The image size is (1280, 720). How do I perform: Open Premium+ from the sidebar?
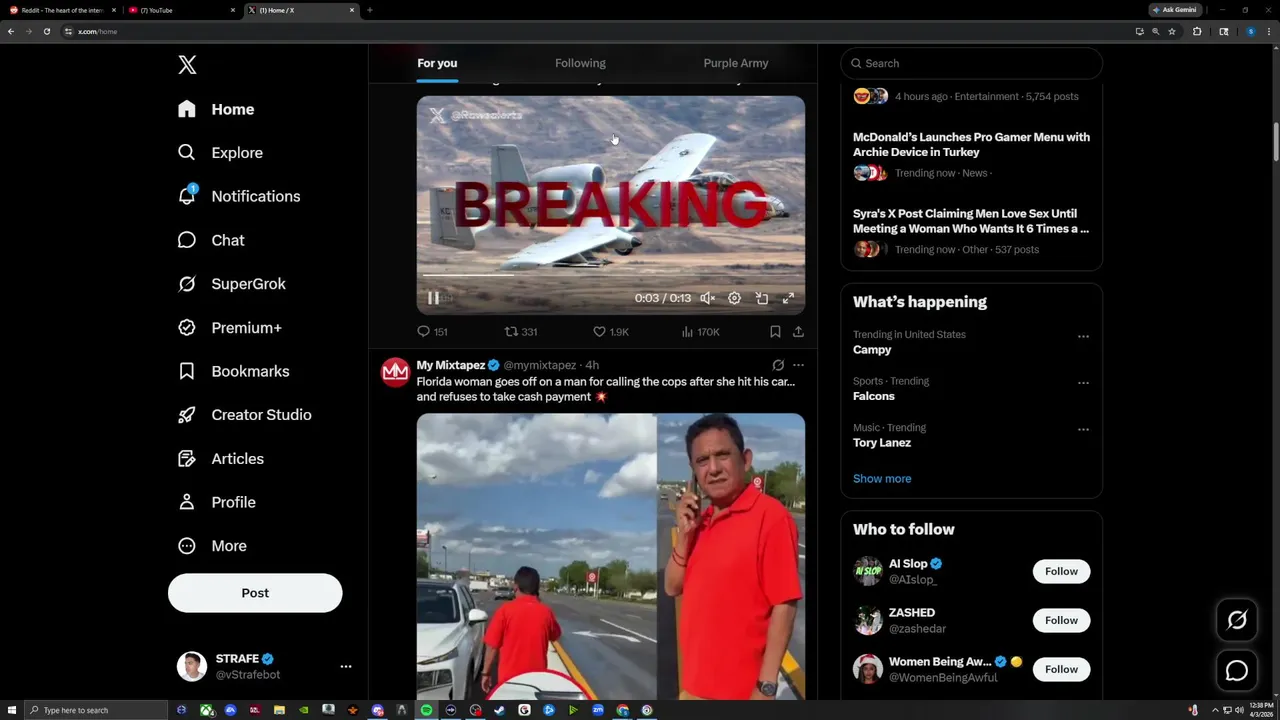click(229, 328)
